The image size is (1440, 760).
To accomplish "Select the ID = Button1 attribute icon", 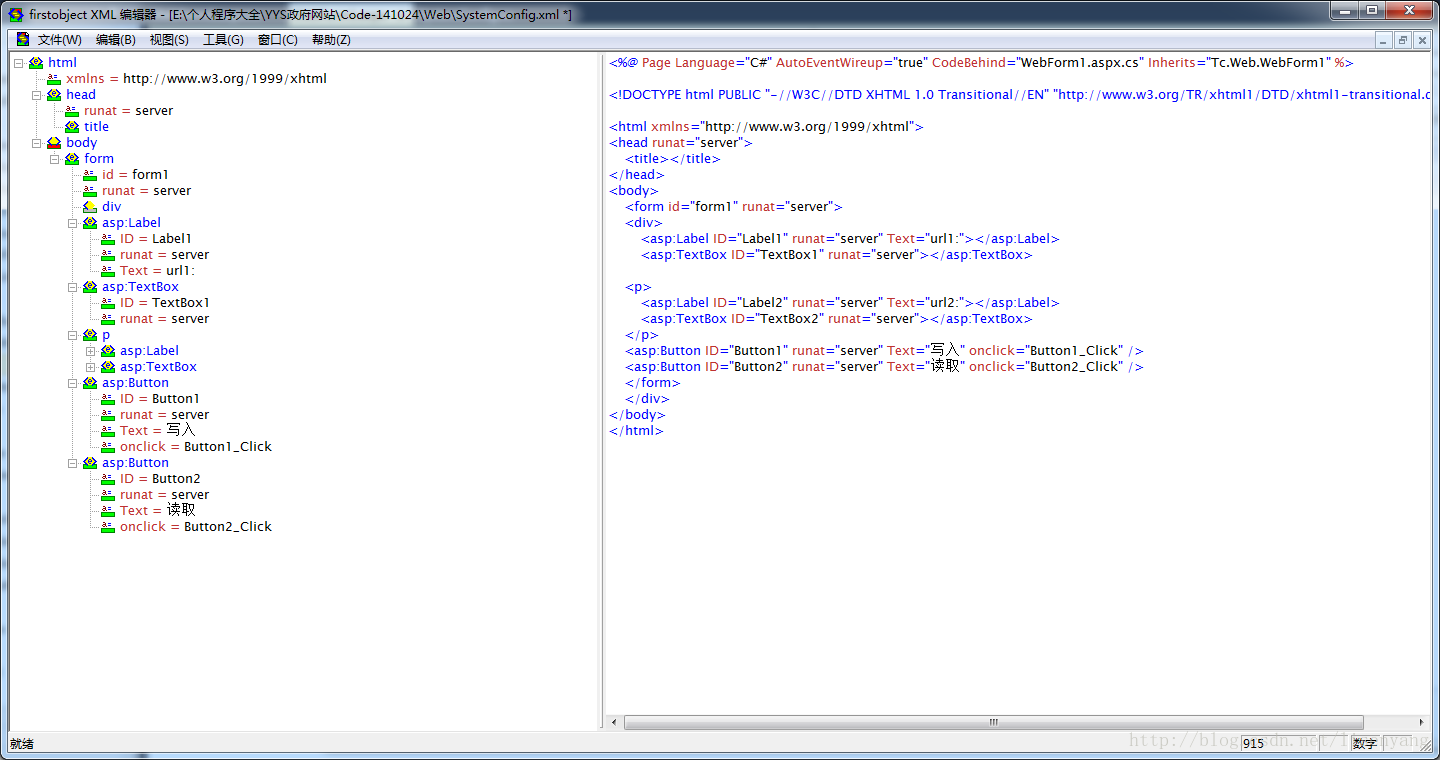I will (x=108, y=399).
